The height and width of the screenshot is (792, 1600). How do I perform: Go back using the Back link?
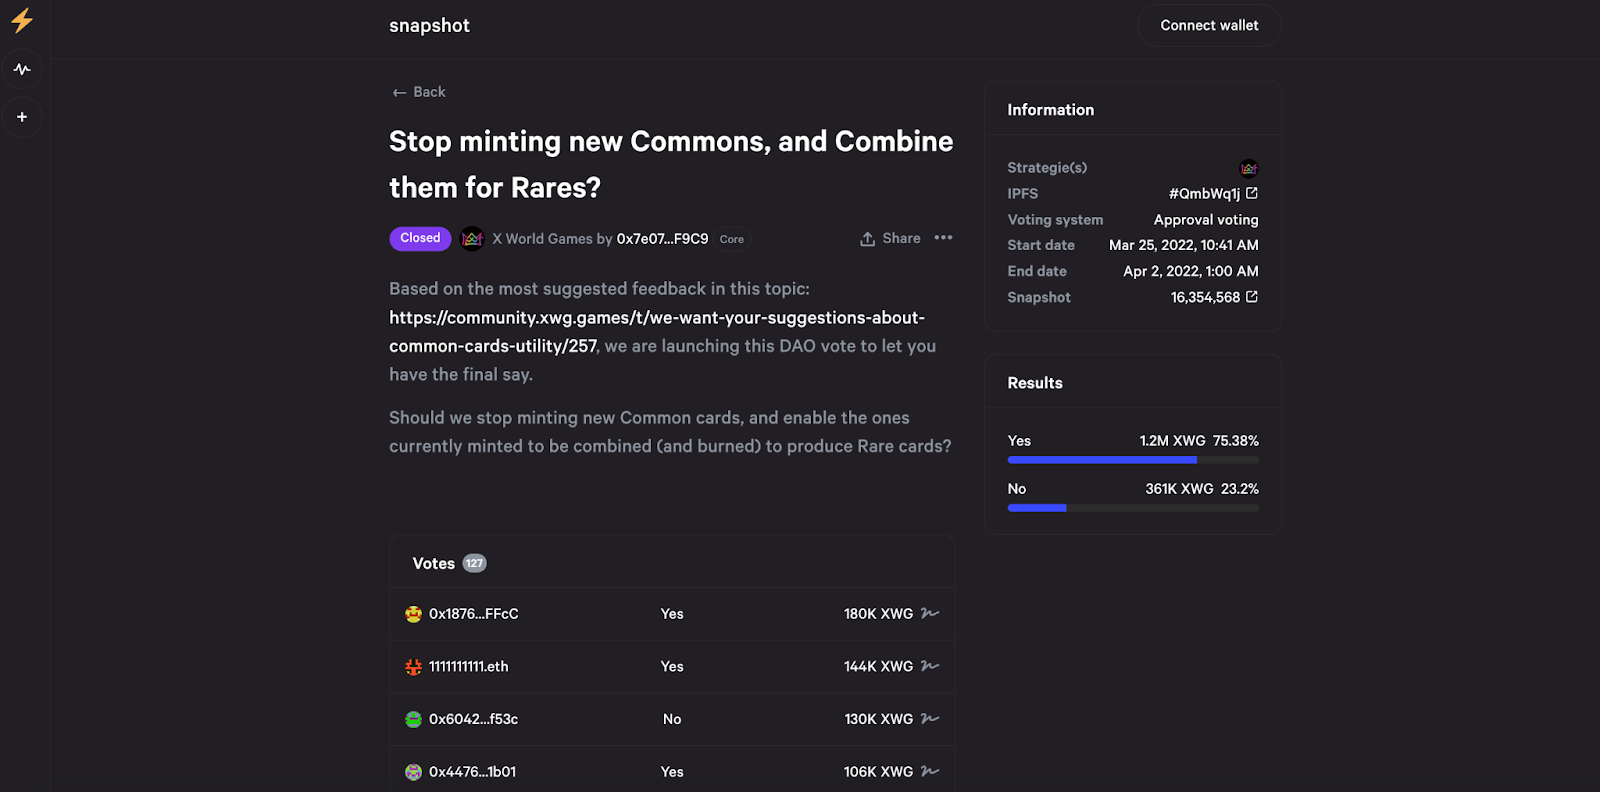(419, 92)
